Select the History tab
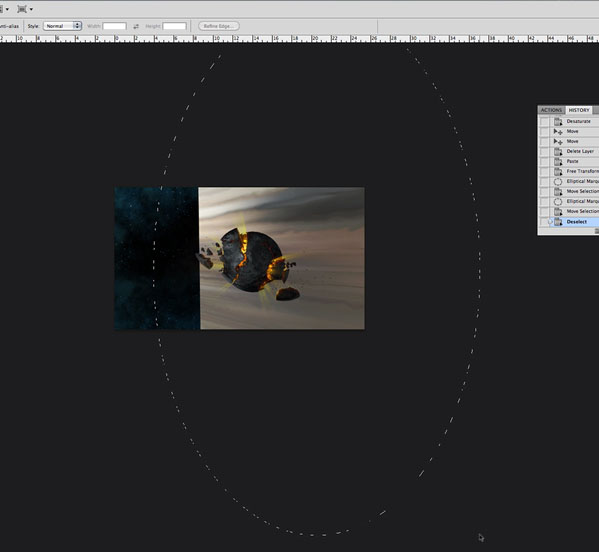This screenshot has width=599, height=552. coord(579,110)
